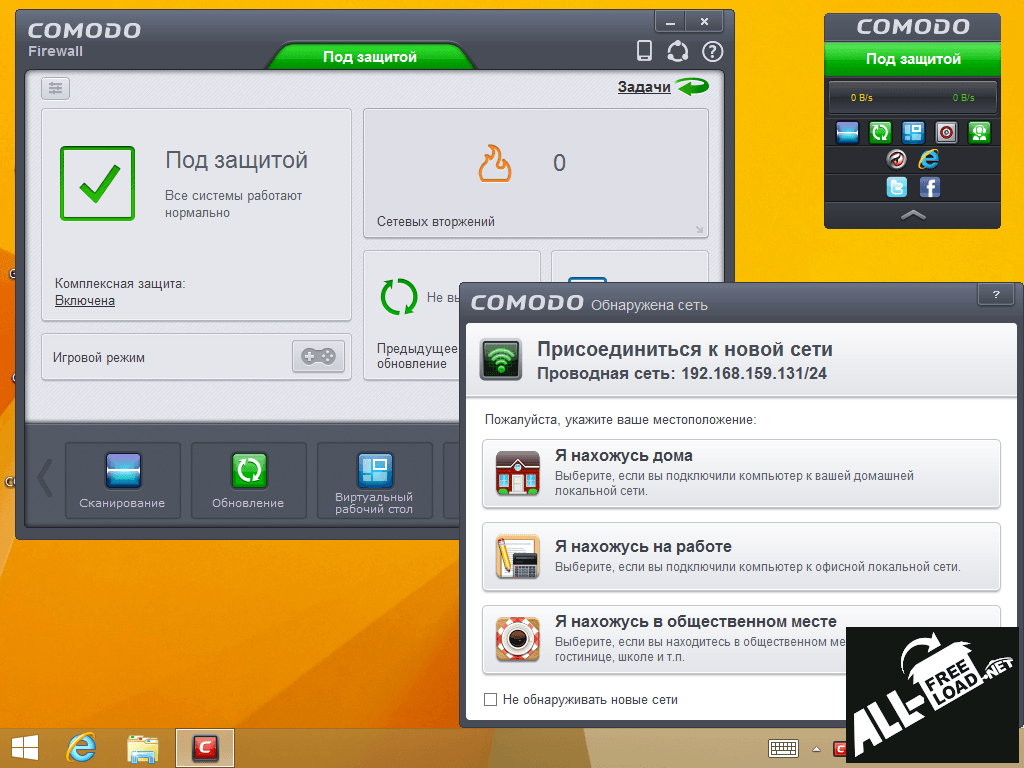Click the Сканирование icon in bottom bar
Screen dimensions: 1024x768
123,470
